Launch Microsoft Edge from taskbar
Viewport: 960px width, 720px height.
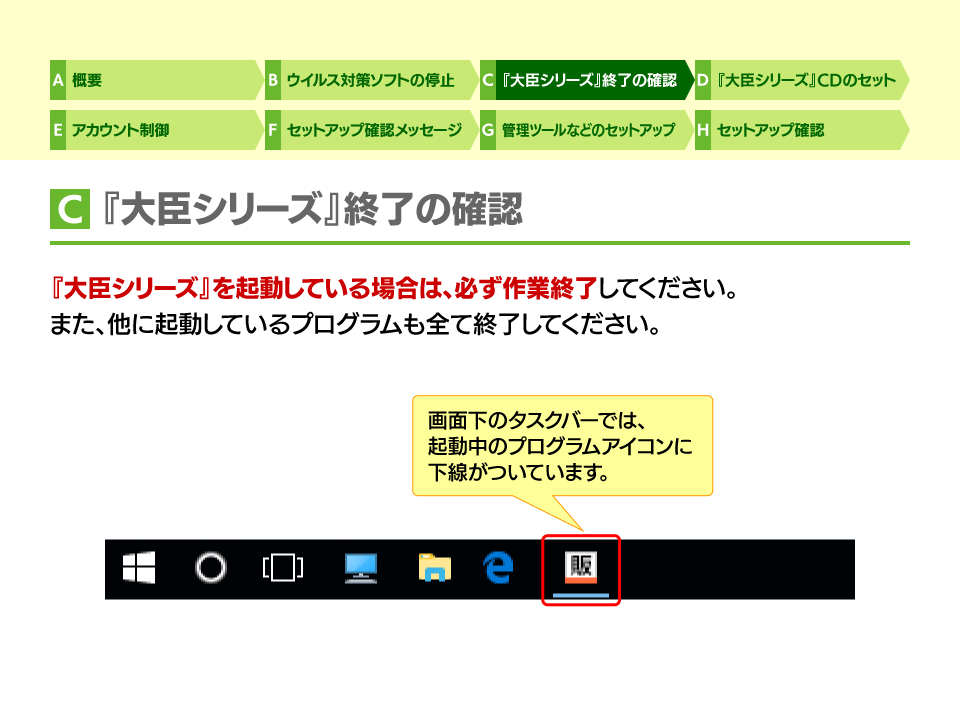click(x=498, y=567)
